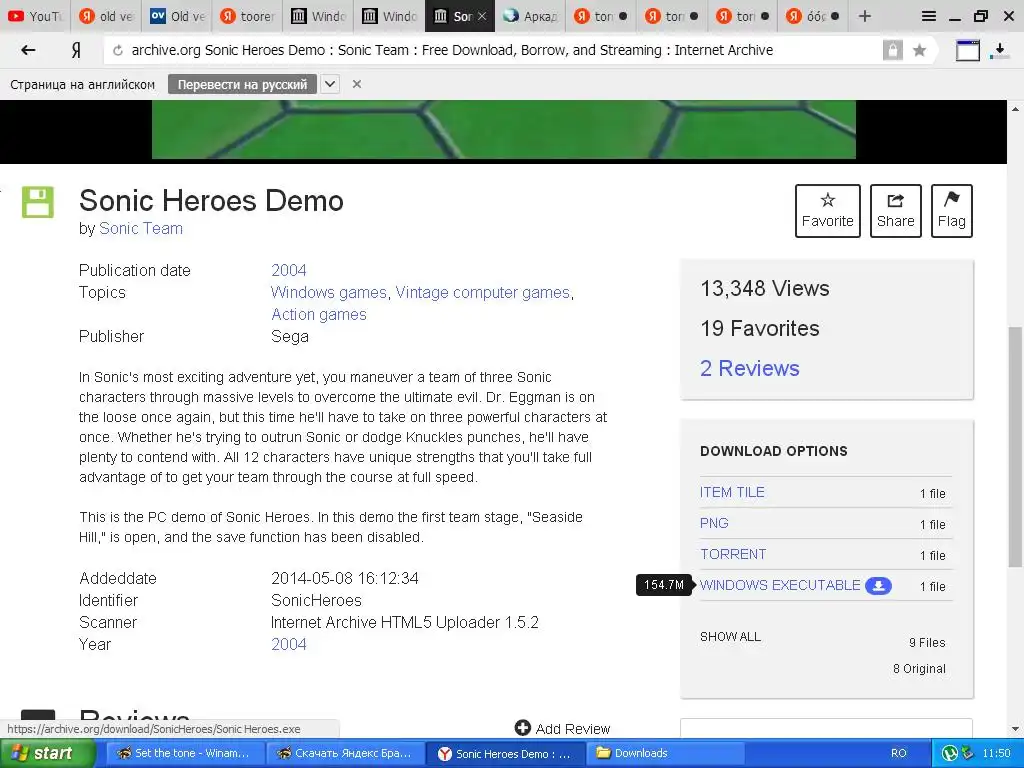Click the lock protection icon in address bar

pos(892,50)
